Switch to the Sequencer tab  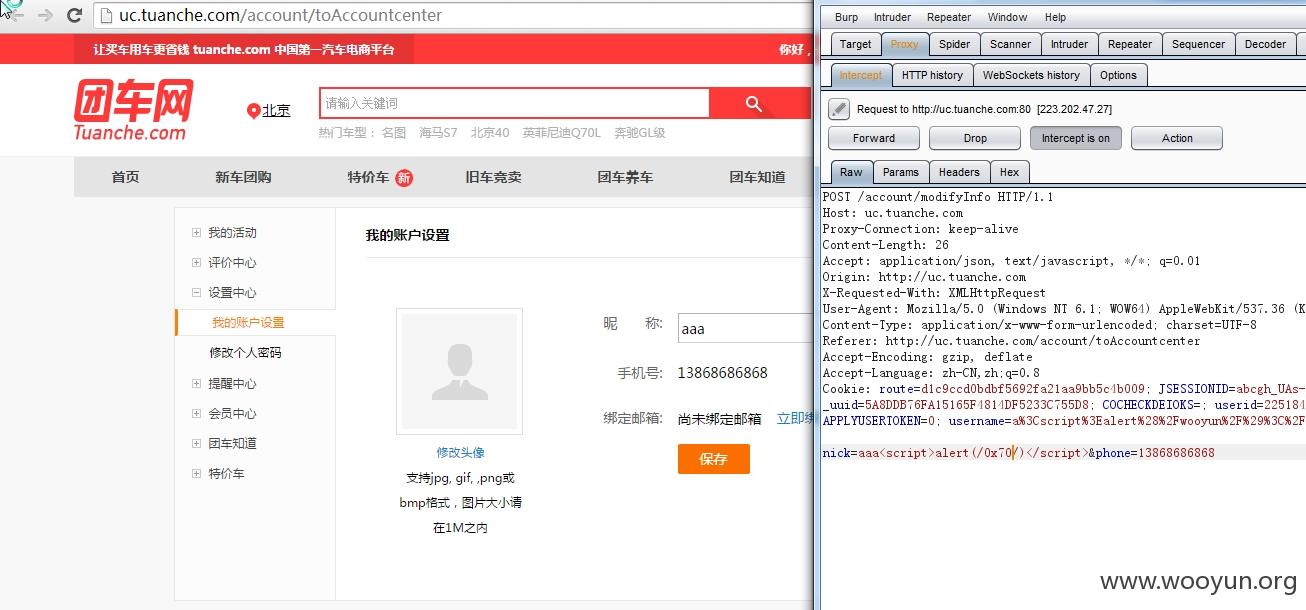[x=1198, y=44]
